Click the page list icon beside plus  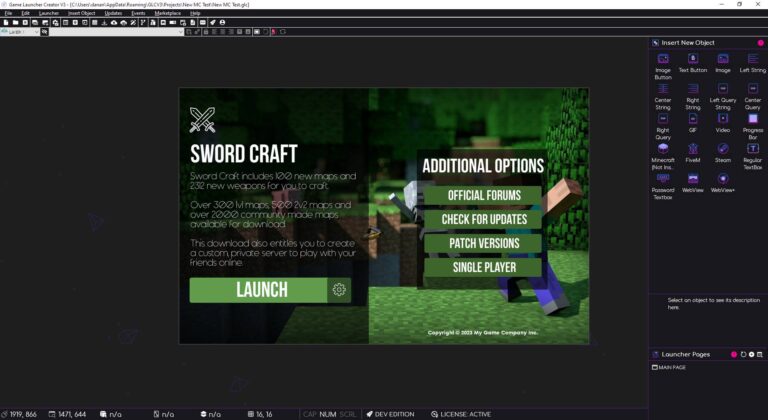[760, 354]
